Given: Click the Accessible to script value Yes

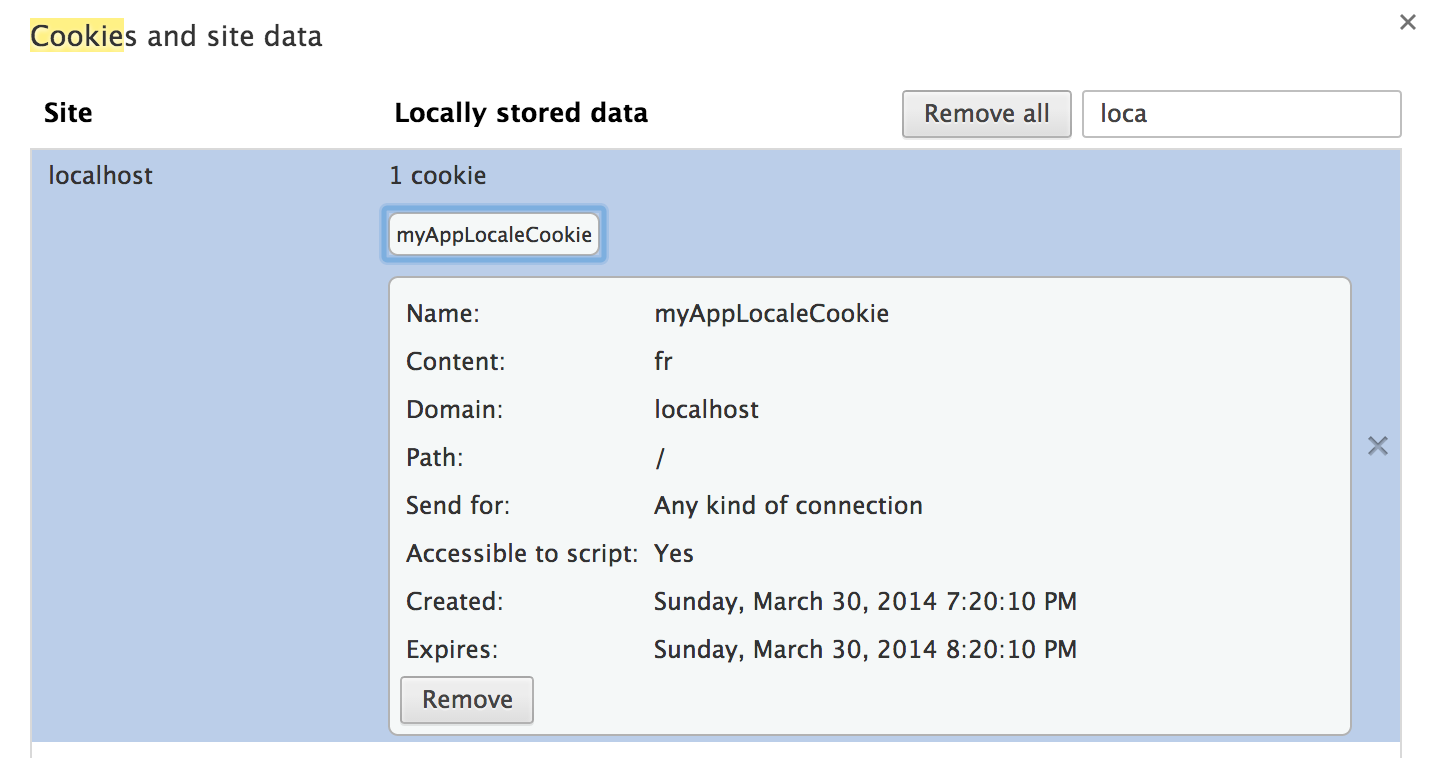Looking at the screenshot, I should (x=675, y=553).
